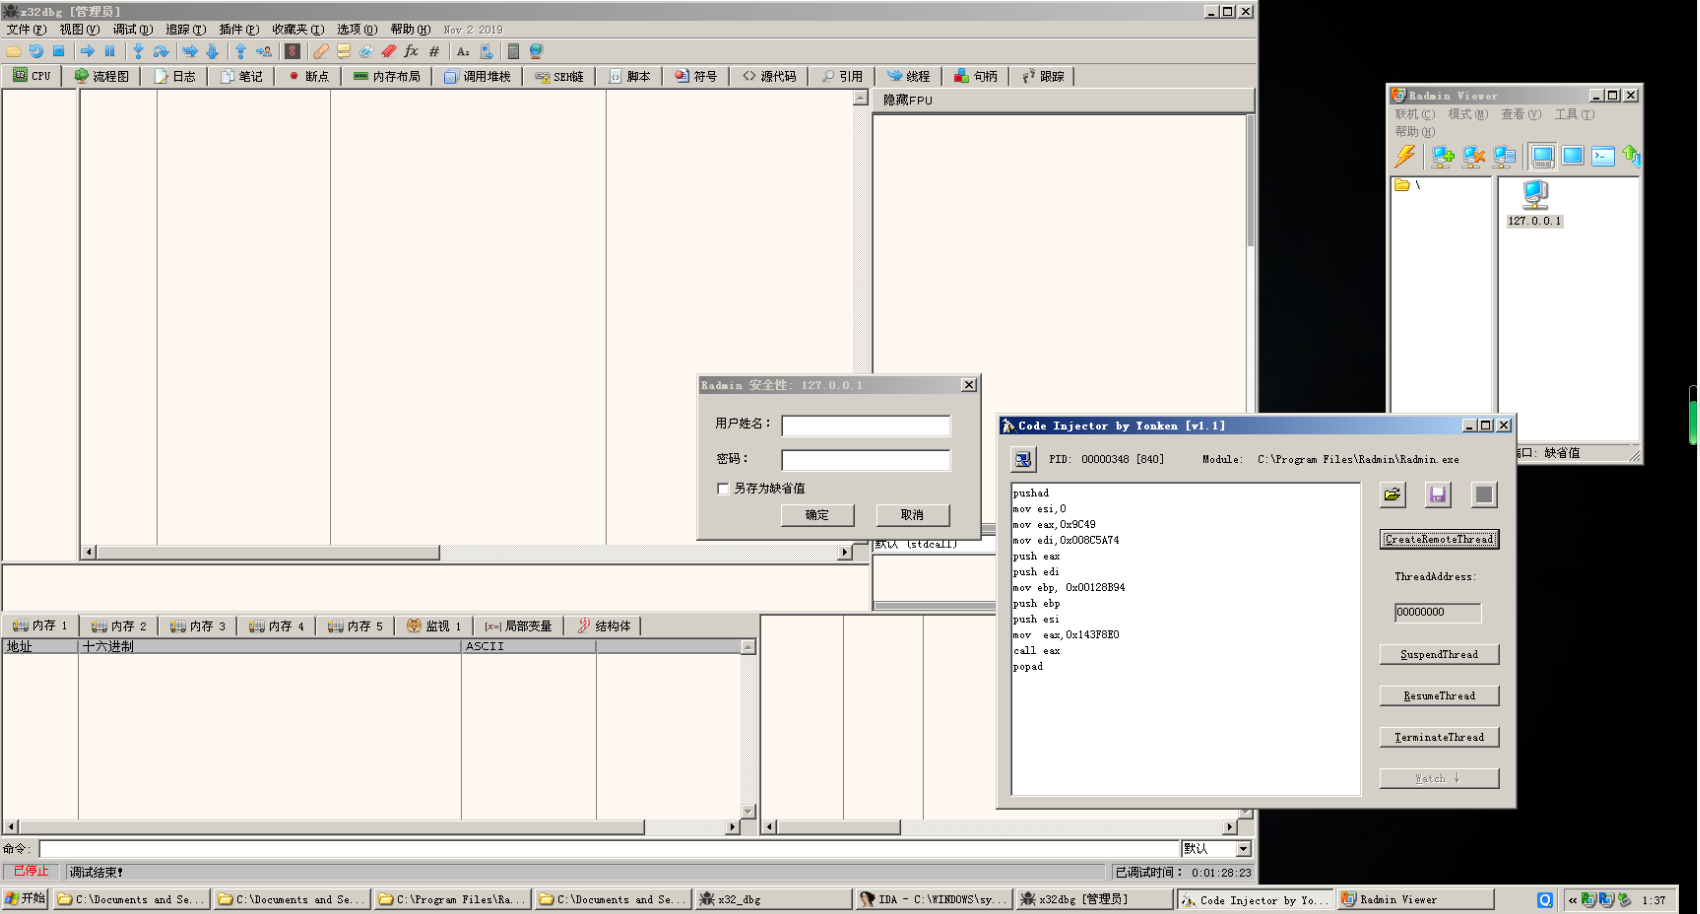Click the patches bandage icon
This screenshot has width=1700, height=914.
tap(320, 51)
